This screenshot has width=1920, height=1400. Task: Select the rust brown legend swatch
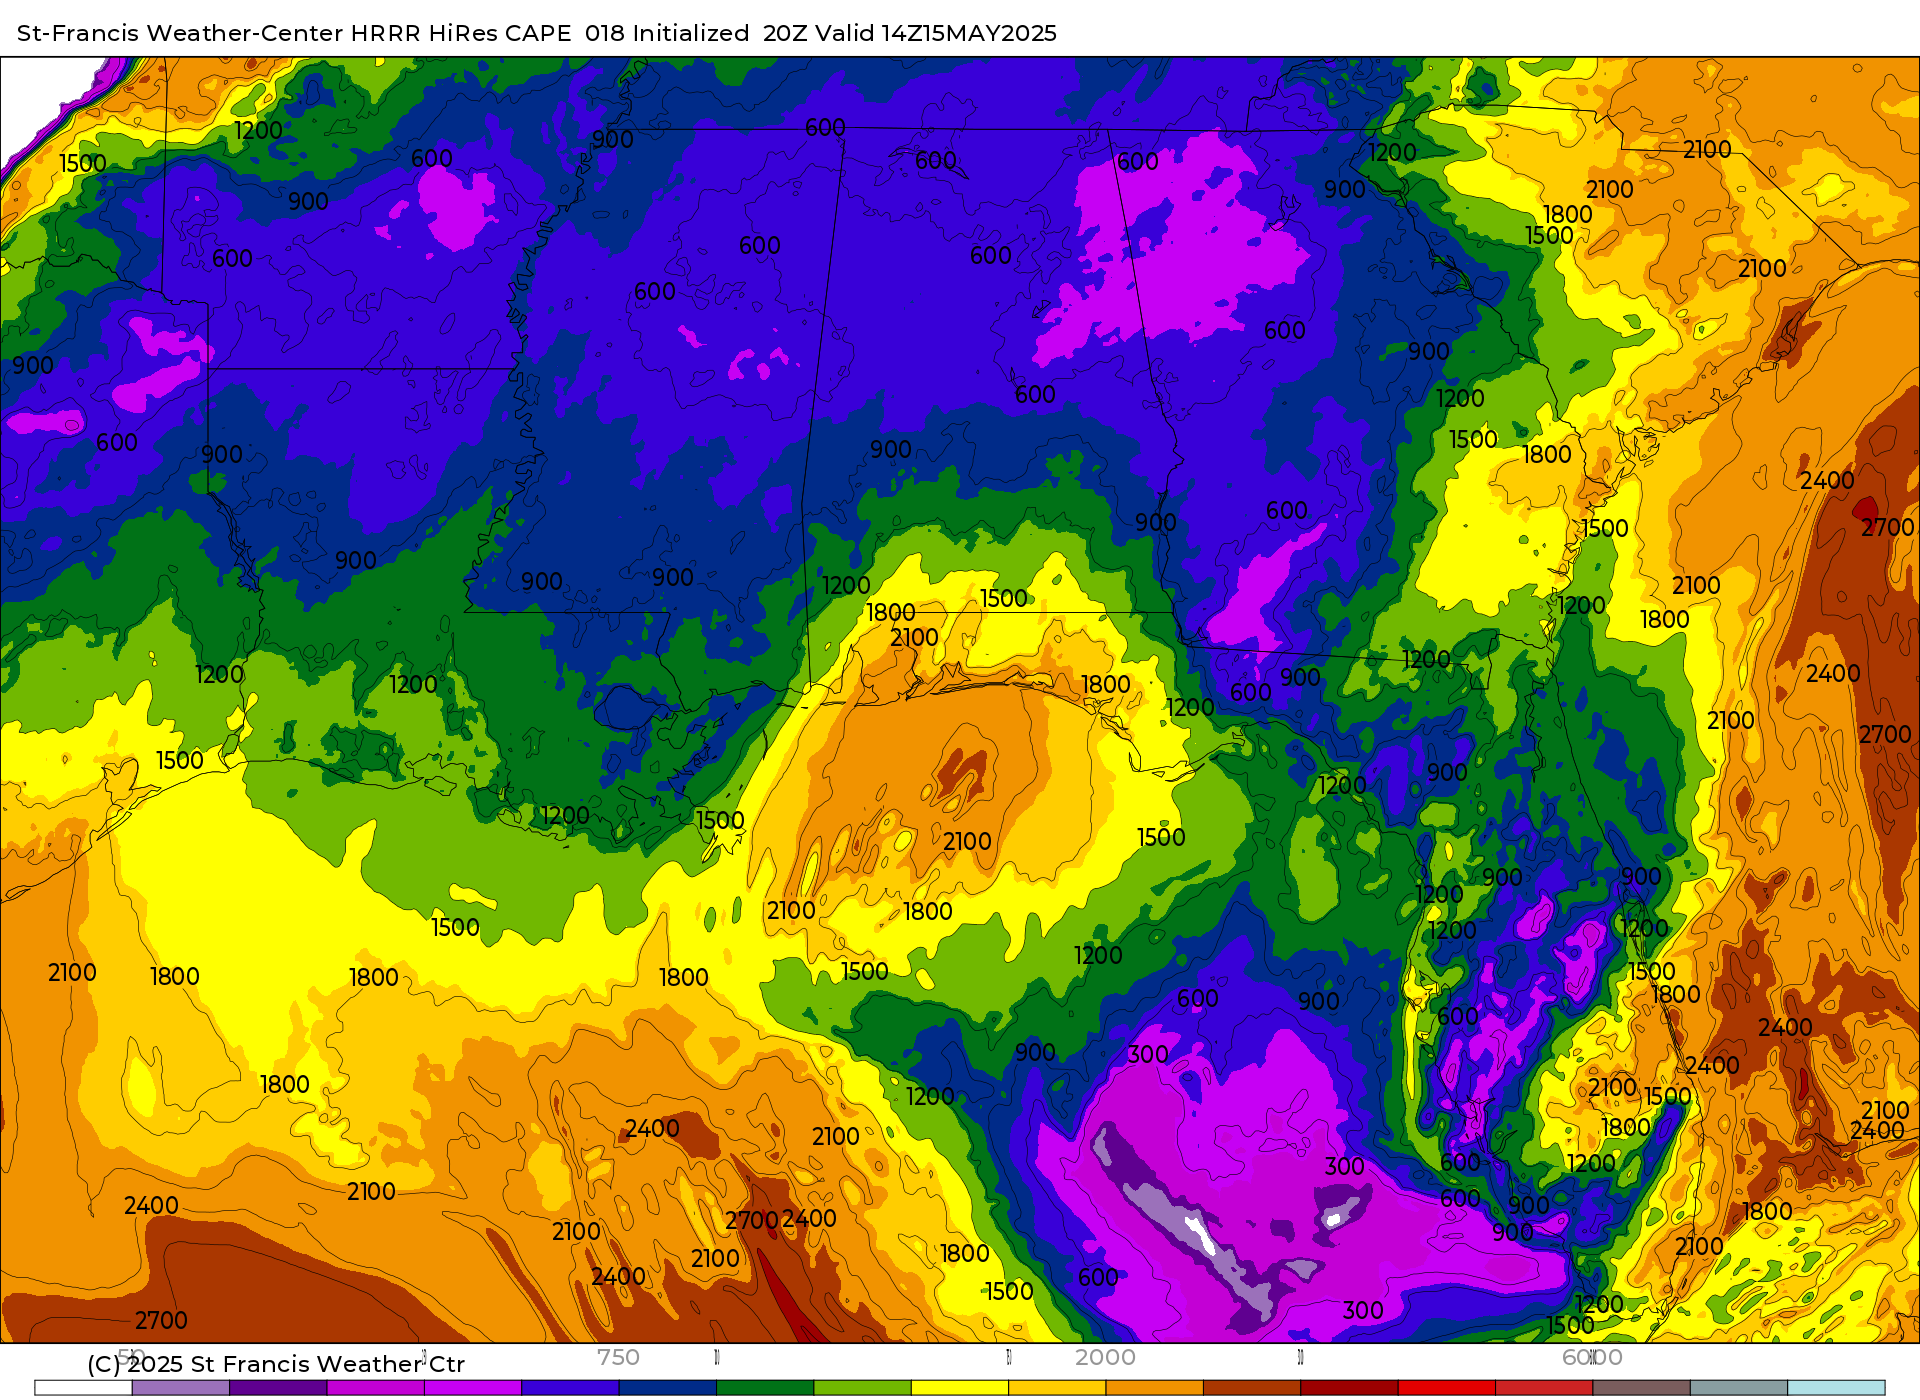click(x=1252, y=1388)
